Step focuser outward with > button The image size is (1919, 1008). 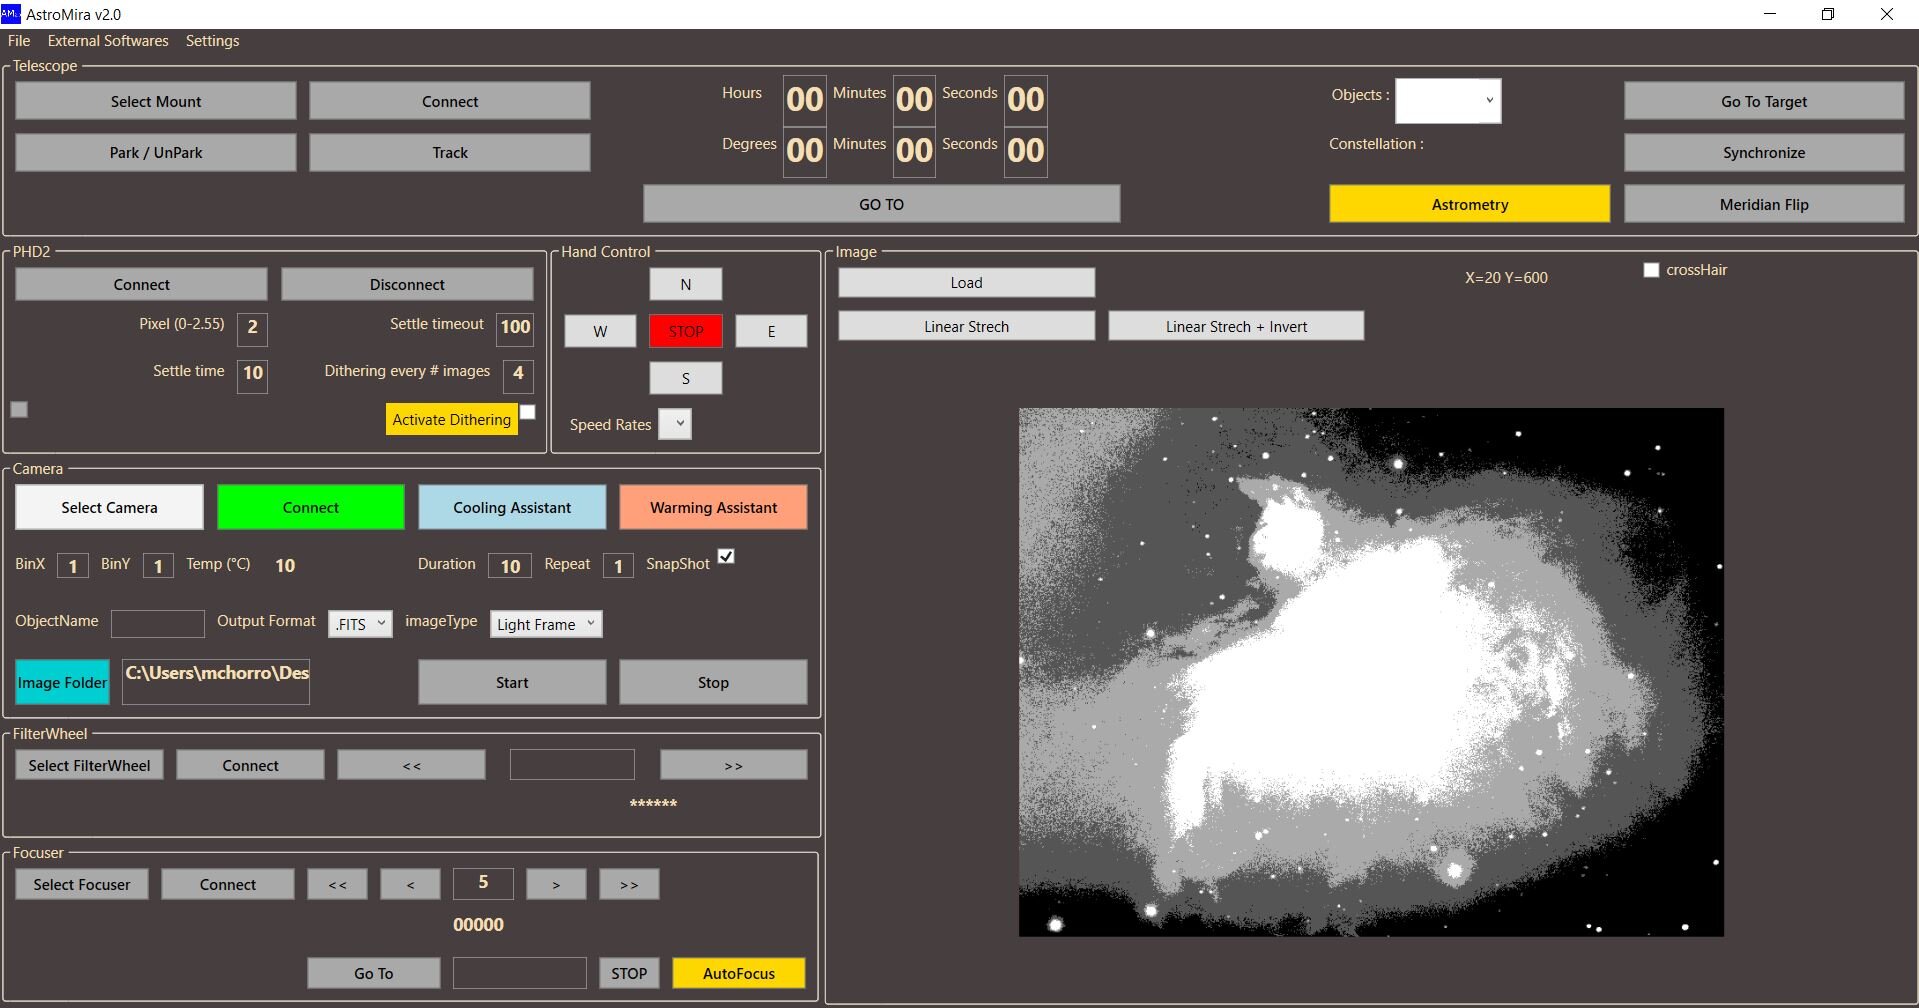pyautogui.click(x=556, y=884)
